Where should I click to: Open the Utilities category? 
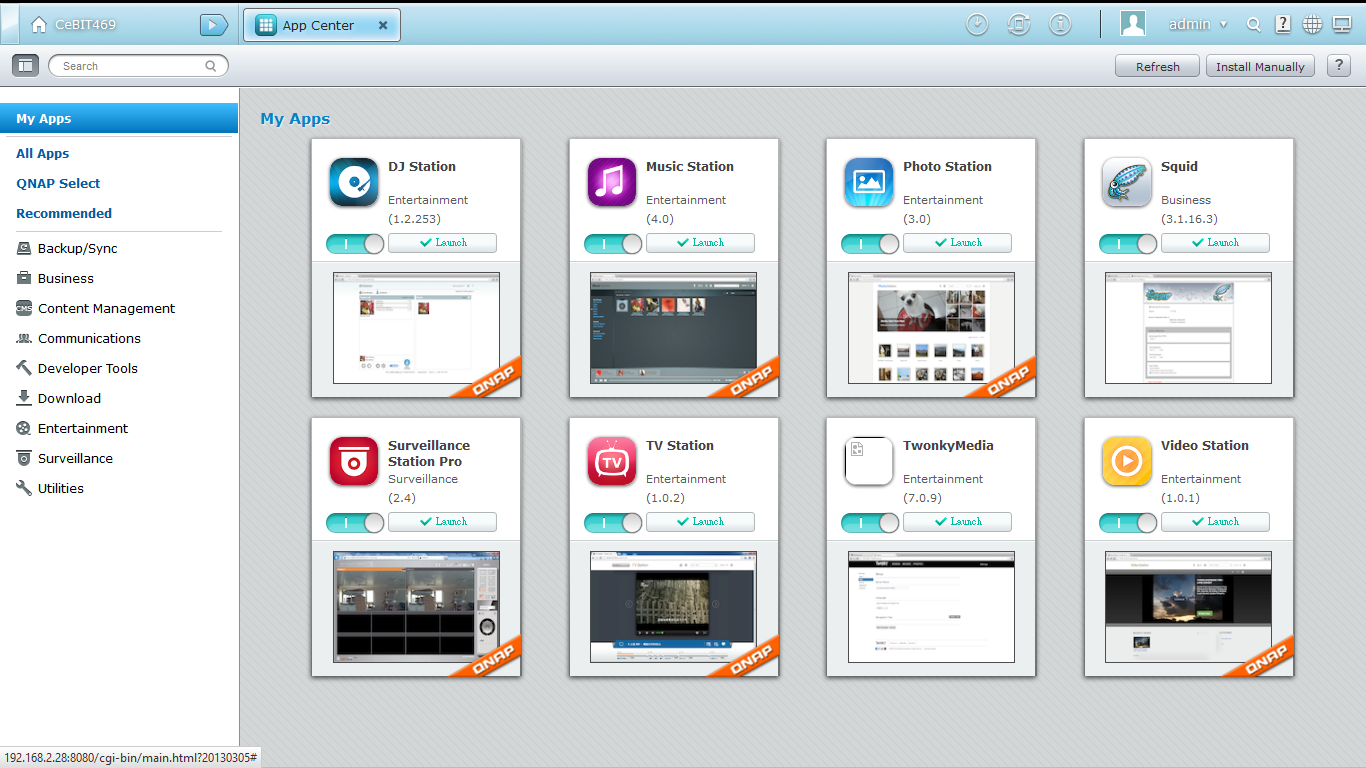tap(50, 488)
